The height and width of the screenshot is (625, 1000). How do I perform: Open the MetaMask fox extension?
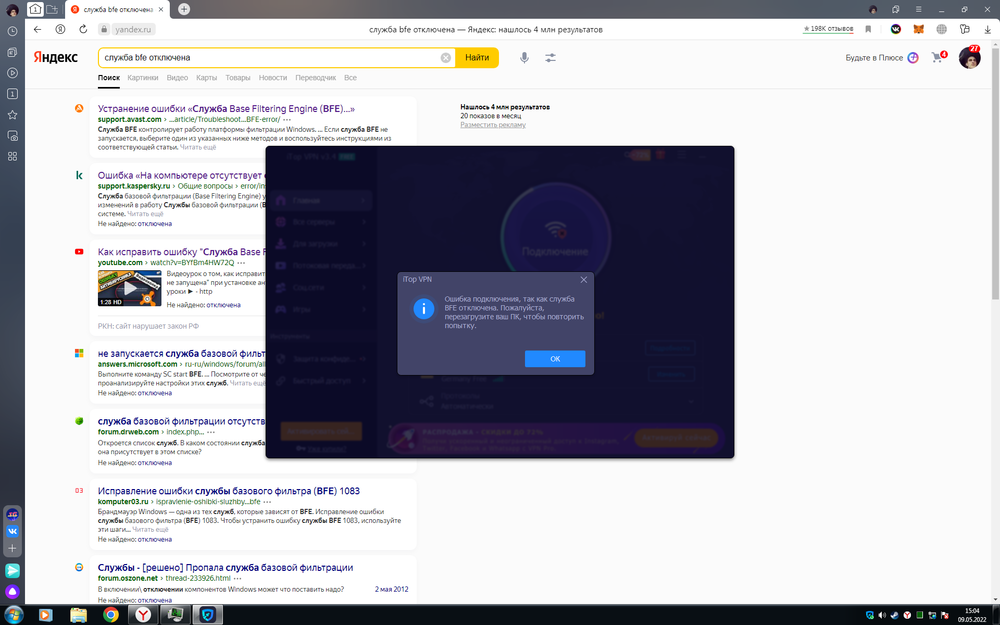click(918, 29)
